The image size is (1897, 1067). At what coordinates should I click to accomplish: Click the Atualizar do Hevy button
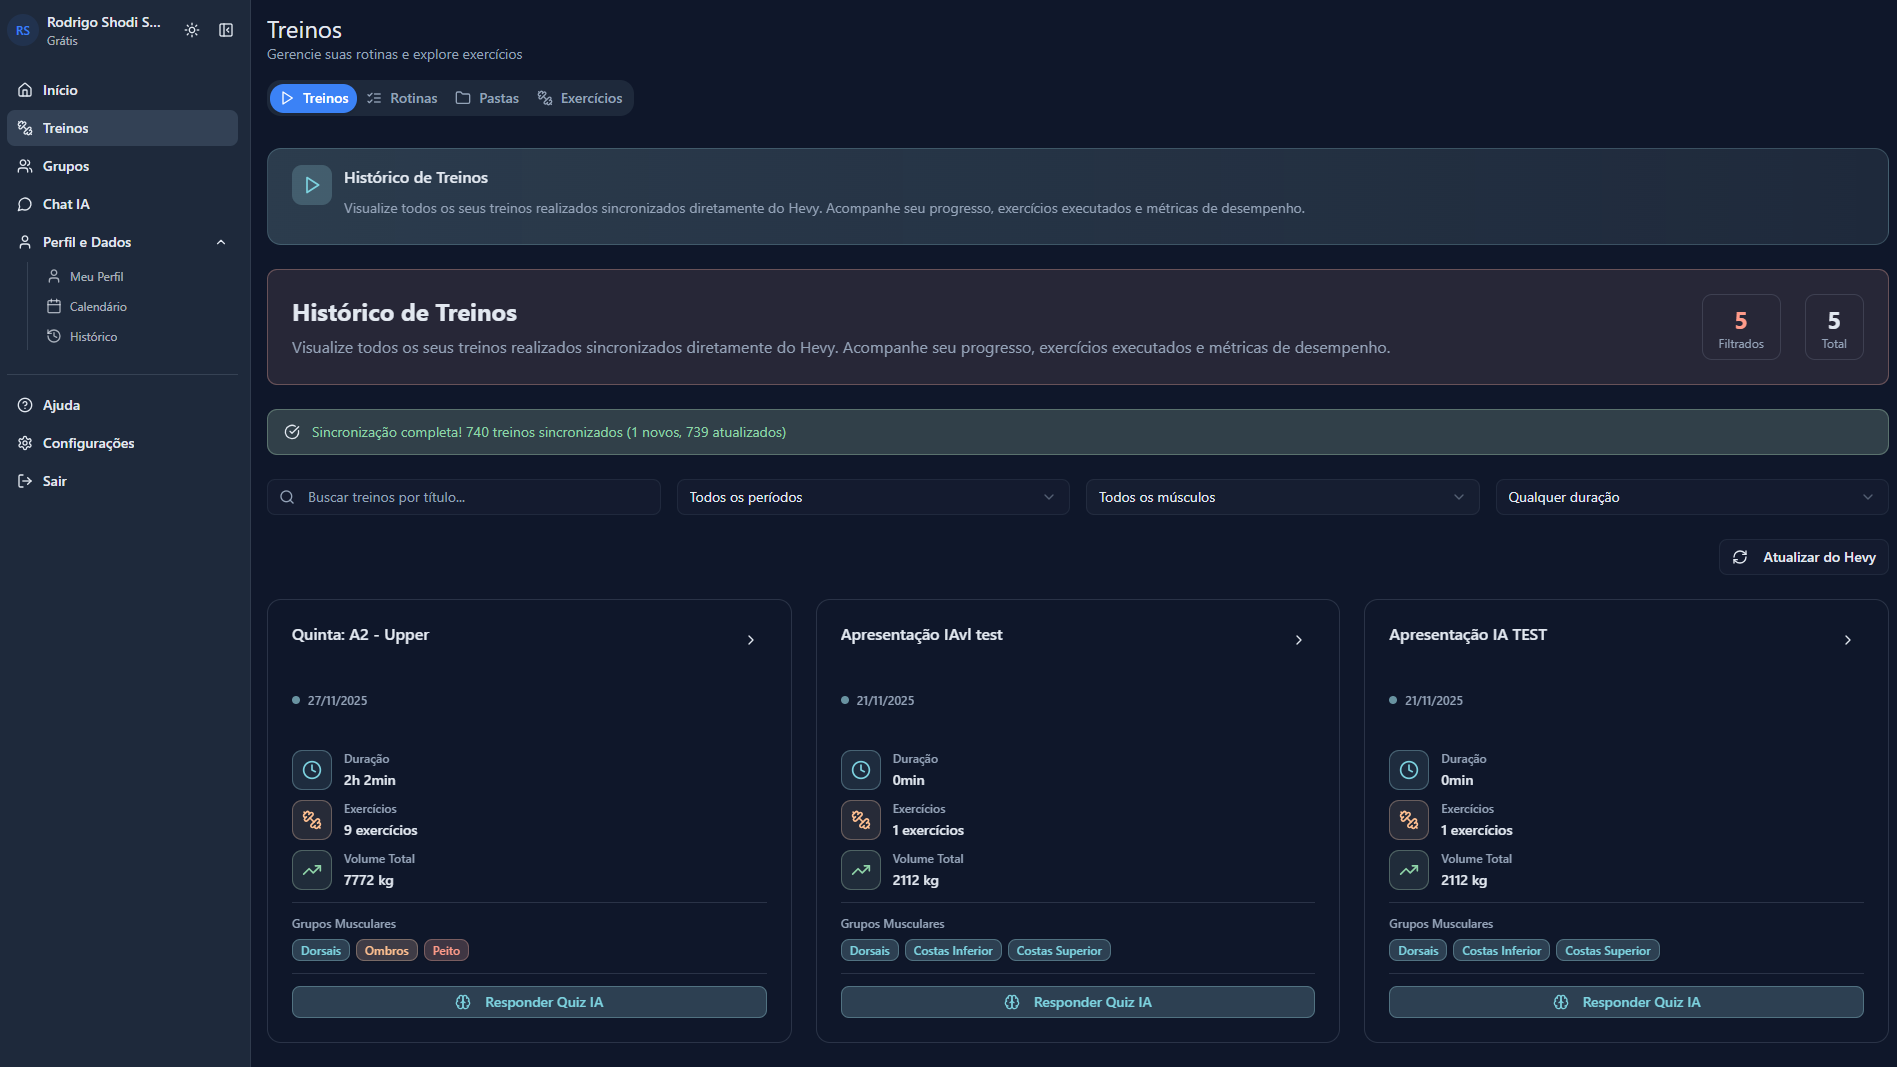click(1803, 557)
